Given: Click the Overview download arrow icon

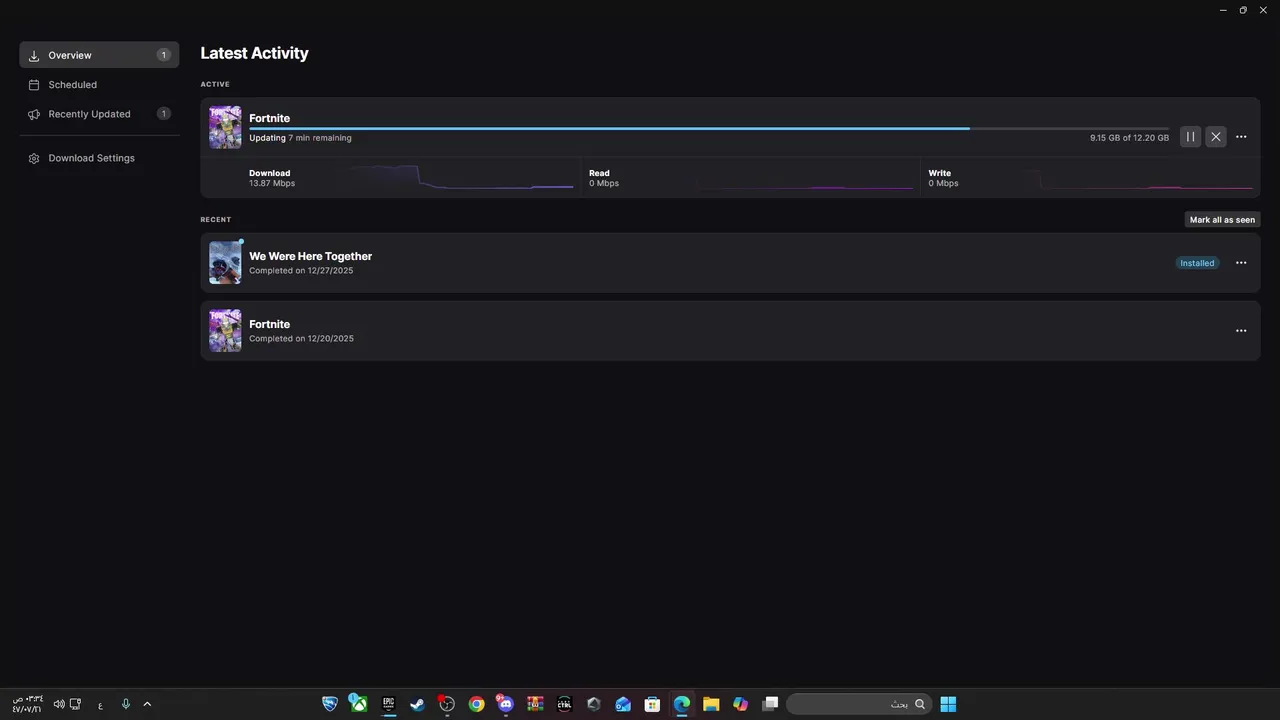Looking at the screenshot, I should point(34,56).
